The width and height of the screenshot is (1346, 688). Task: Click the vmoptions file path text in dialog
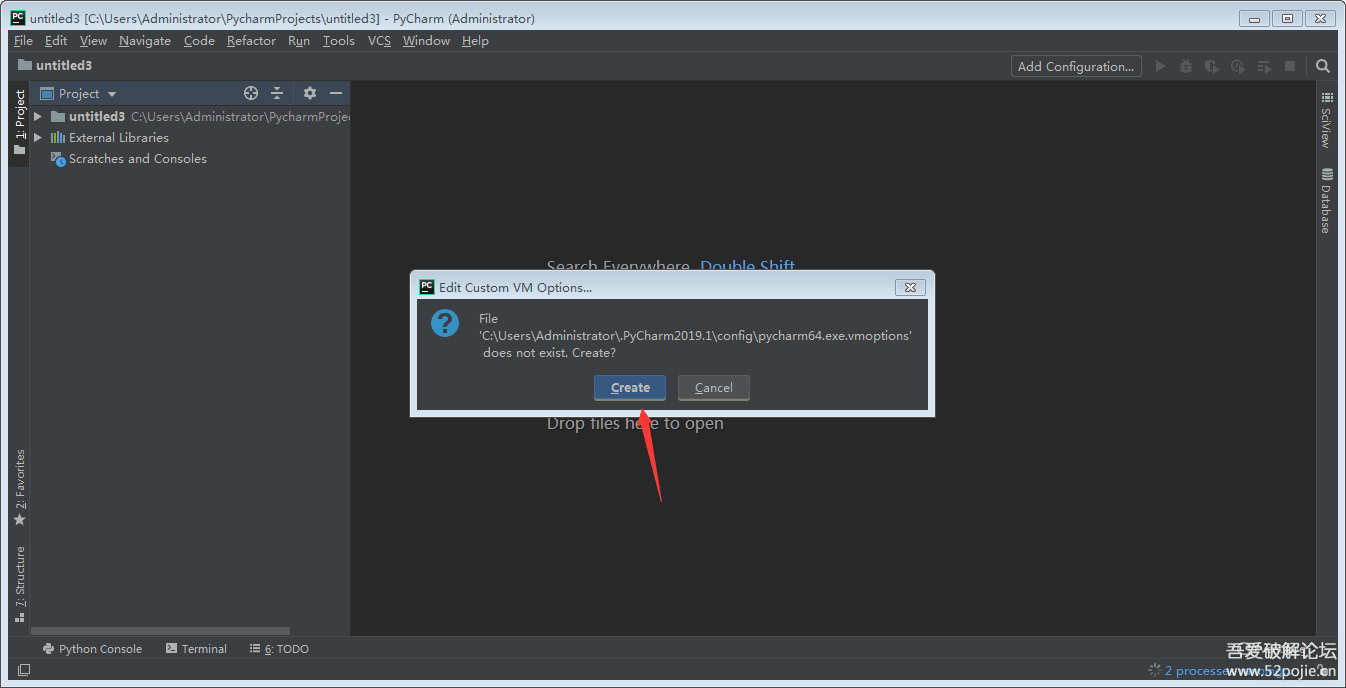(x=695, y=336)
